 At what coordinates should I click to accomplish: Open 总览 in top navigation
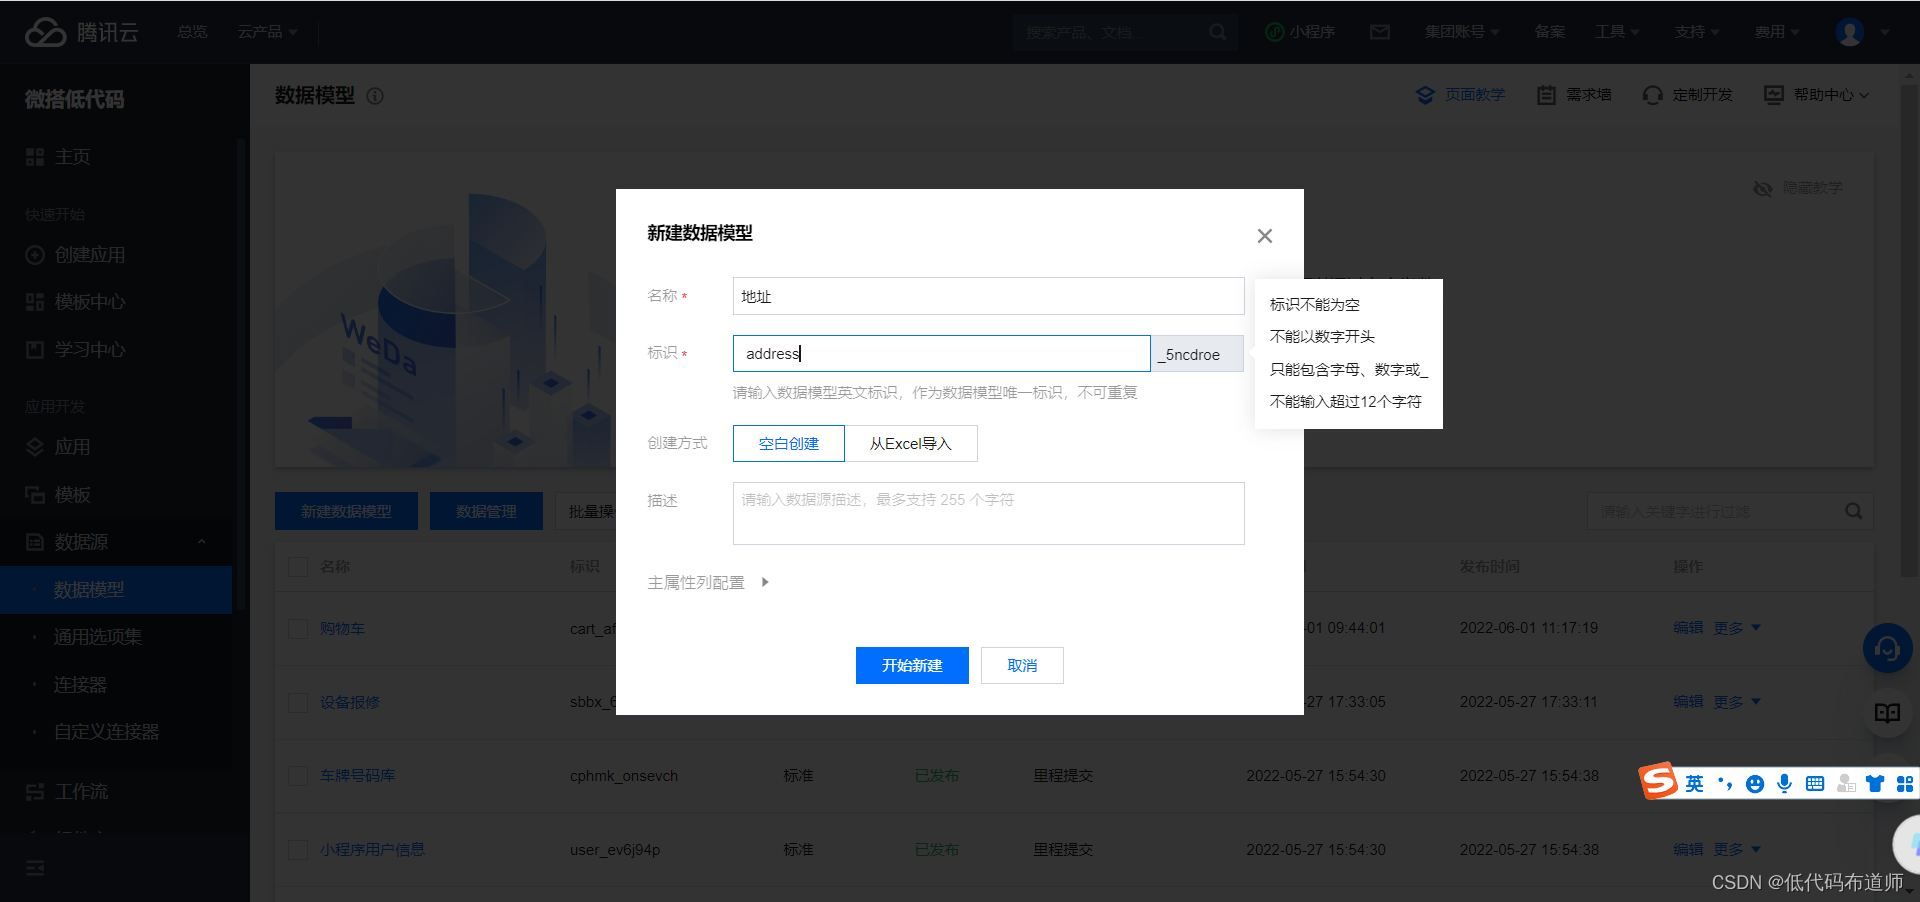click(192, 32)
